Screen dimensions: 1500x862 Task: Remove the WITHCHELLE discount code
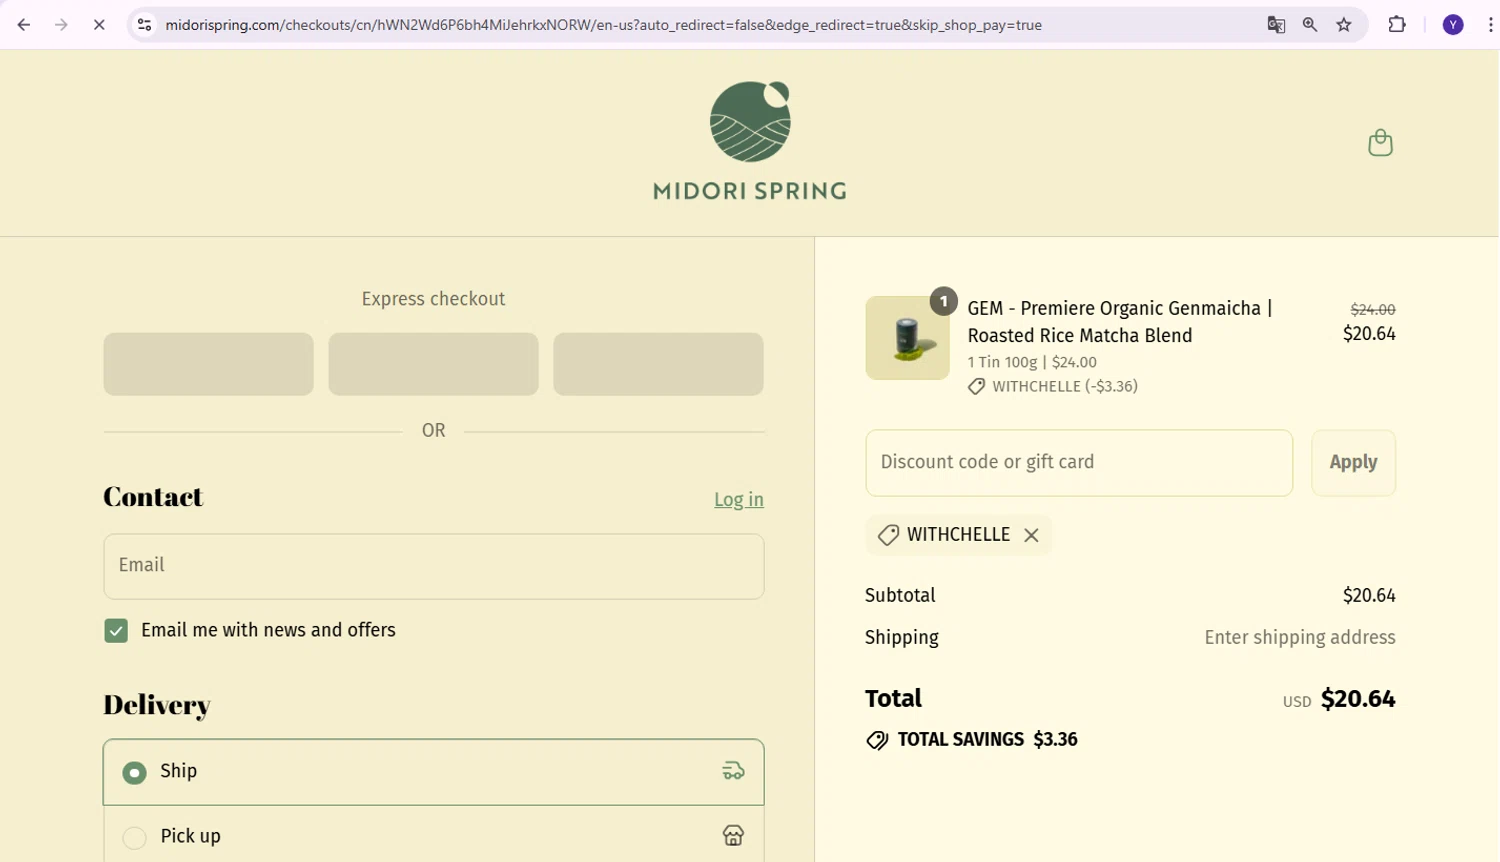[1031, 536]
